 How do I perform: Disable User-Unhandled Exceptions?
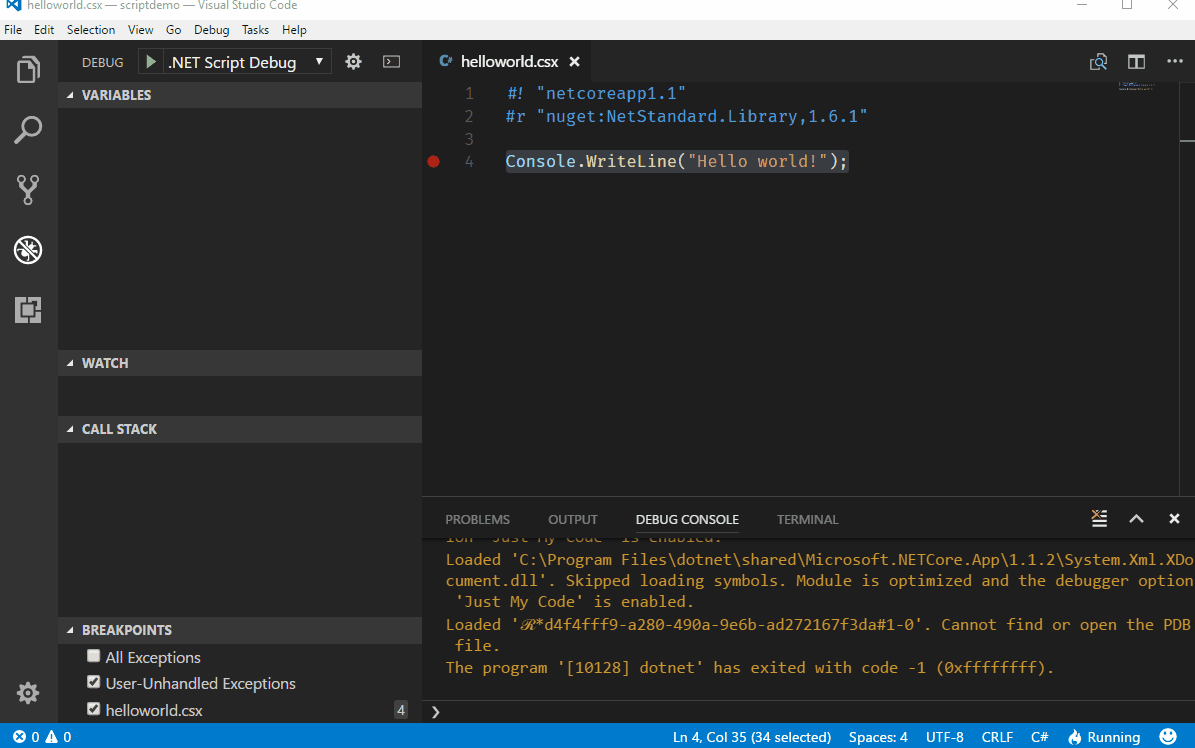(x=93, y=683)
